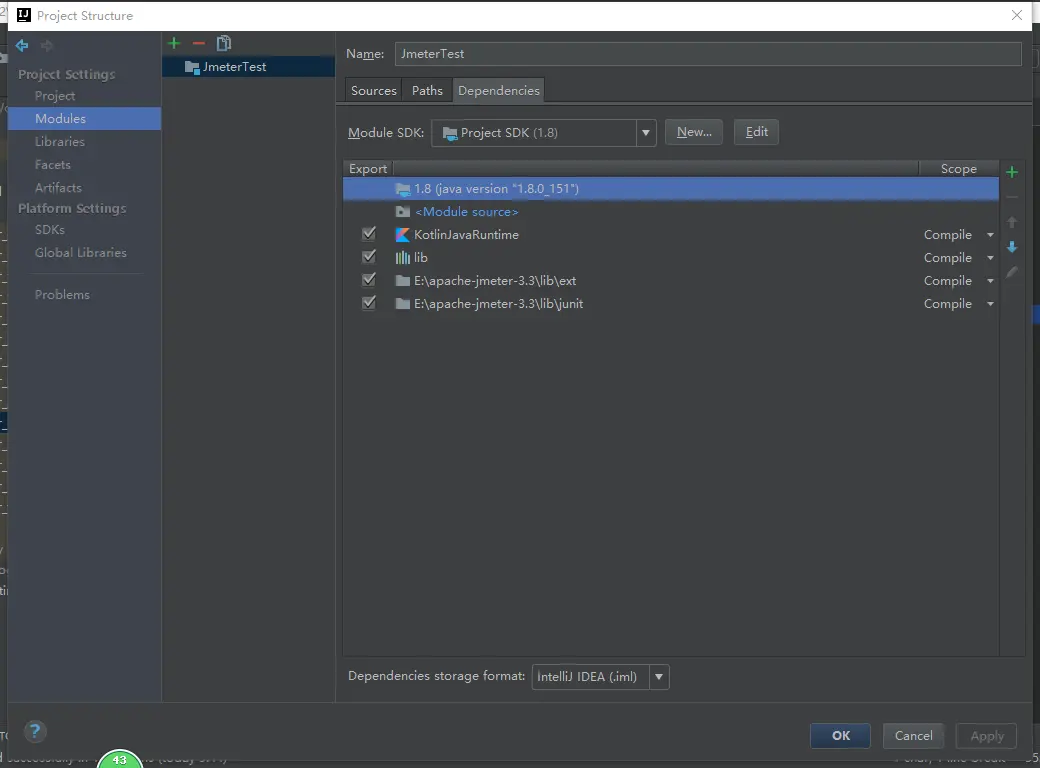Click the KotlinJavaRuntime Kotlin icon
The image size is (1040, 768).
click(x=403, y=235)
